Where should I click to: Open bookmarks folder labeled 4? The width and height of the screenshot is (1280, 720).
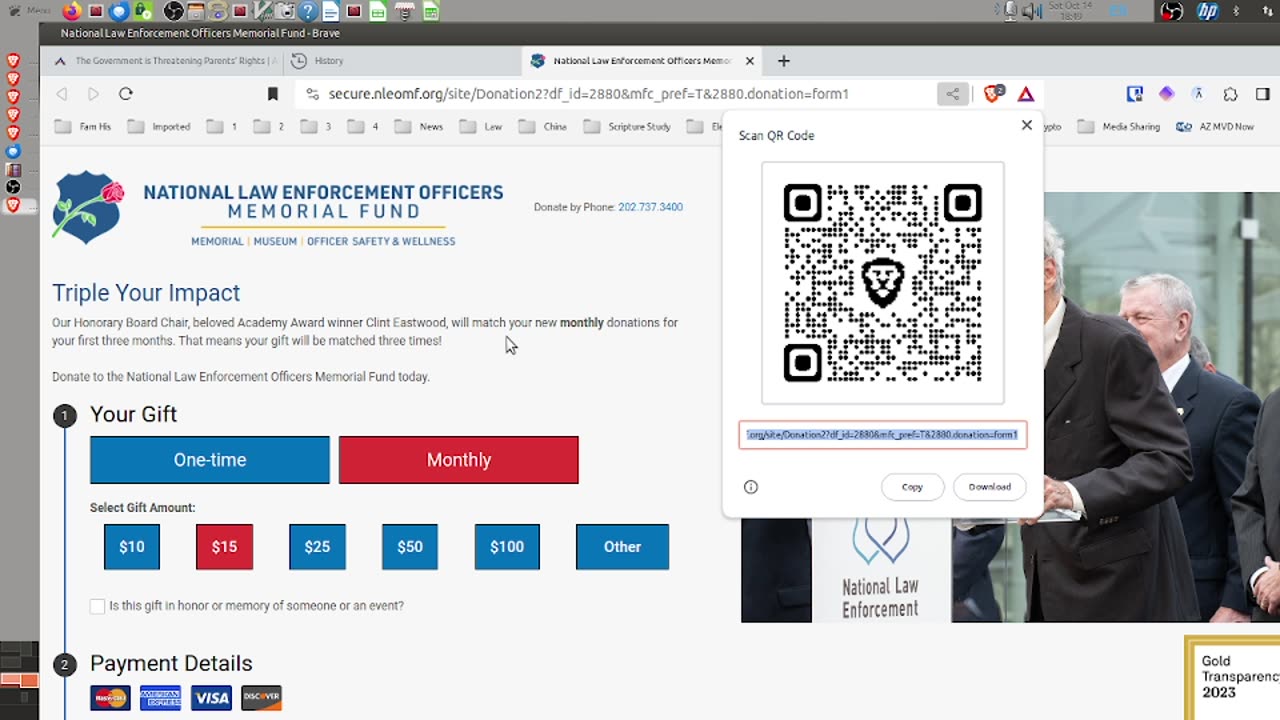click(363, 127)
